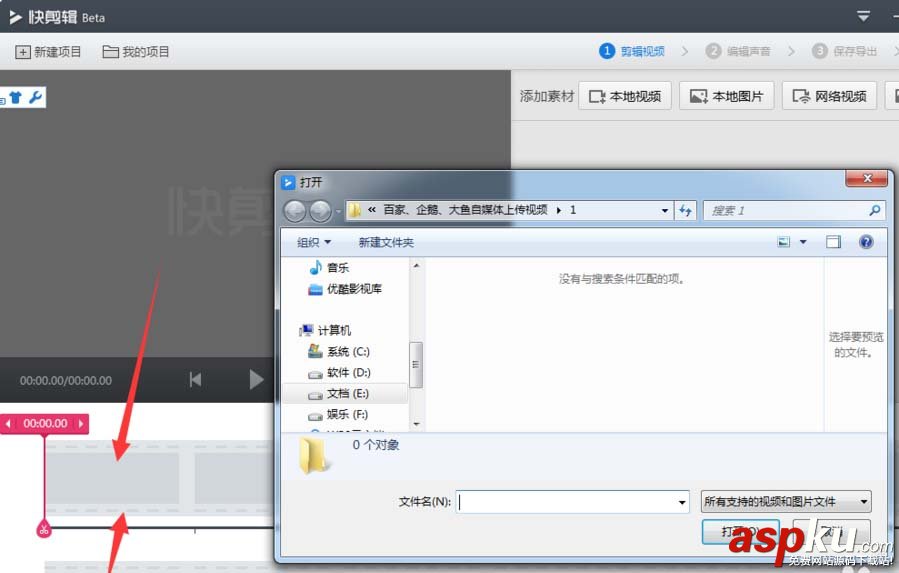Toggle the preview pane icon
This screenshot has height=573, width=899.
(x=833, y=242)
